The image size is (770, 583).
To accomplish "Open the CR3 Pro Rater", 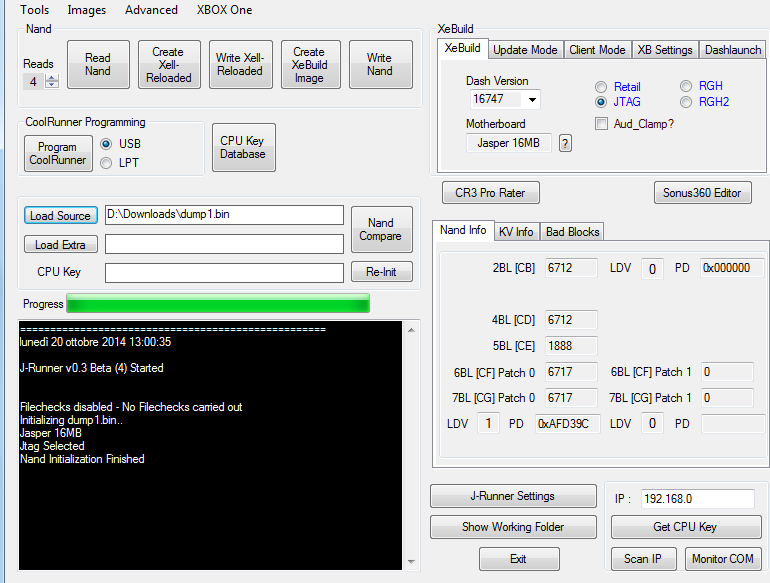I will pos(491,193).
